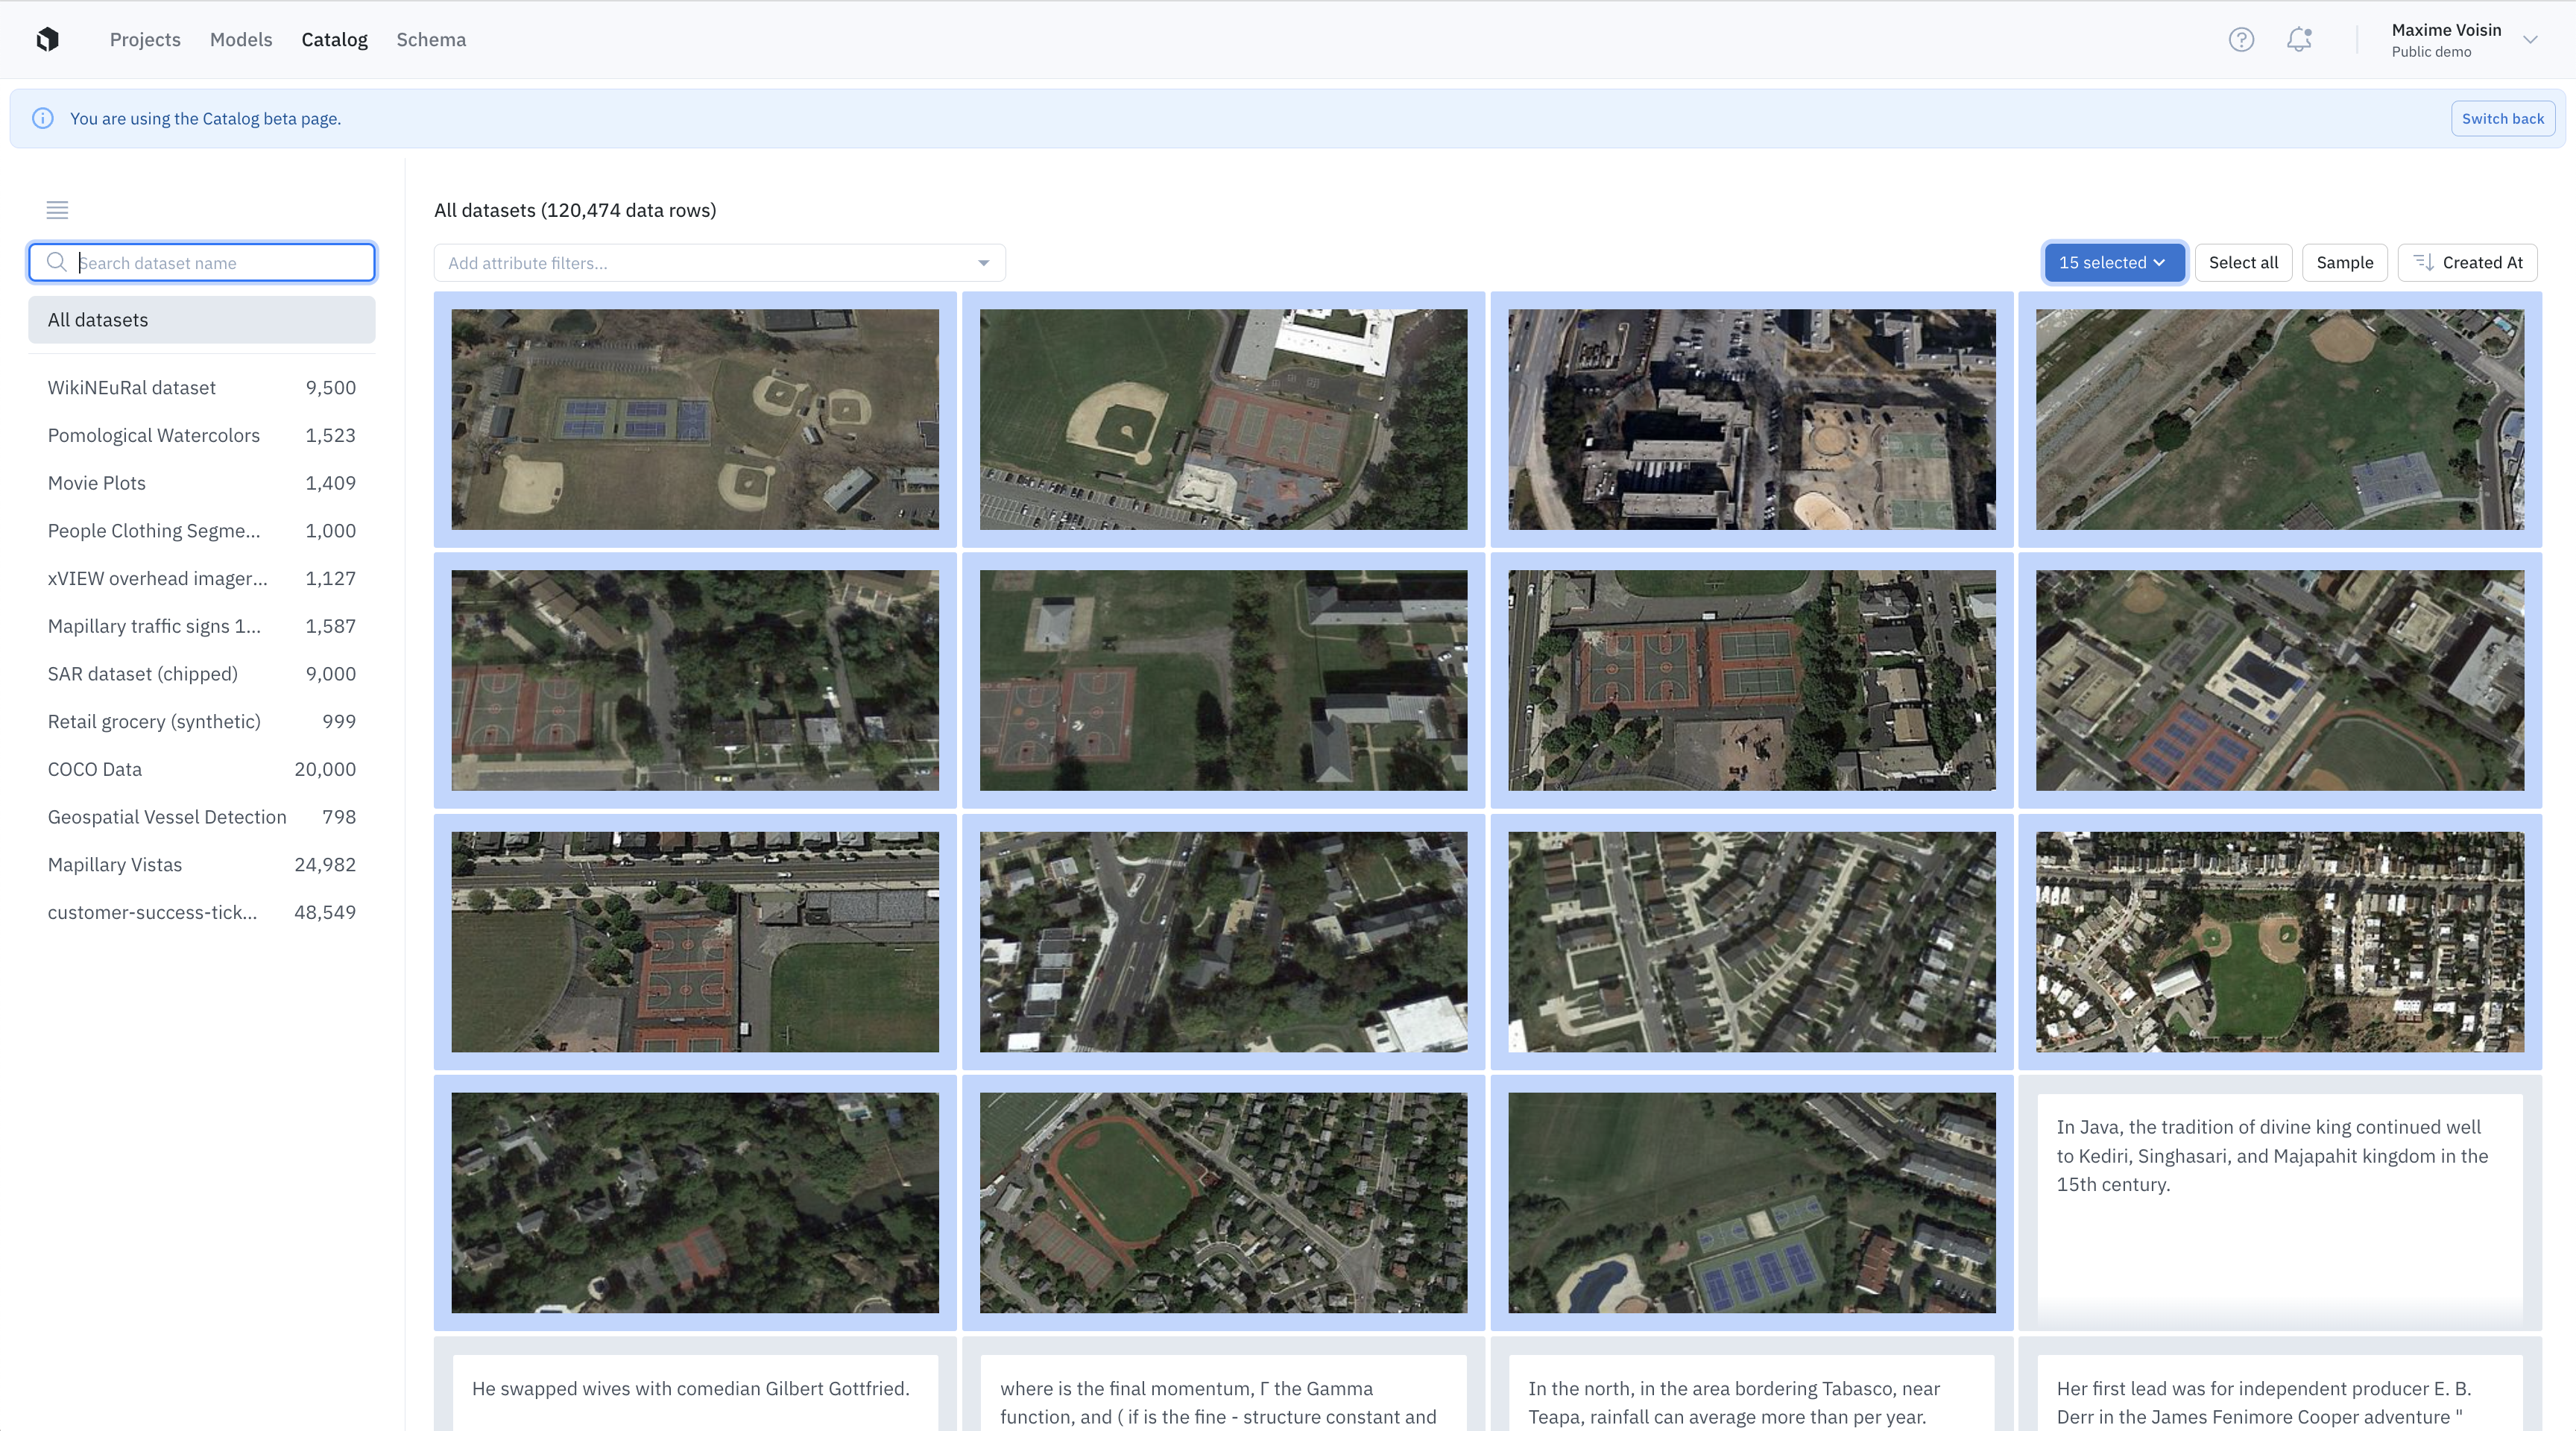Click the Switch back button
The image size is (2576, 1431).
(x=2502, y=118)
